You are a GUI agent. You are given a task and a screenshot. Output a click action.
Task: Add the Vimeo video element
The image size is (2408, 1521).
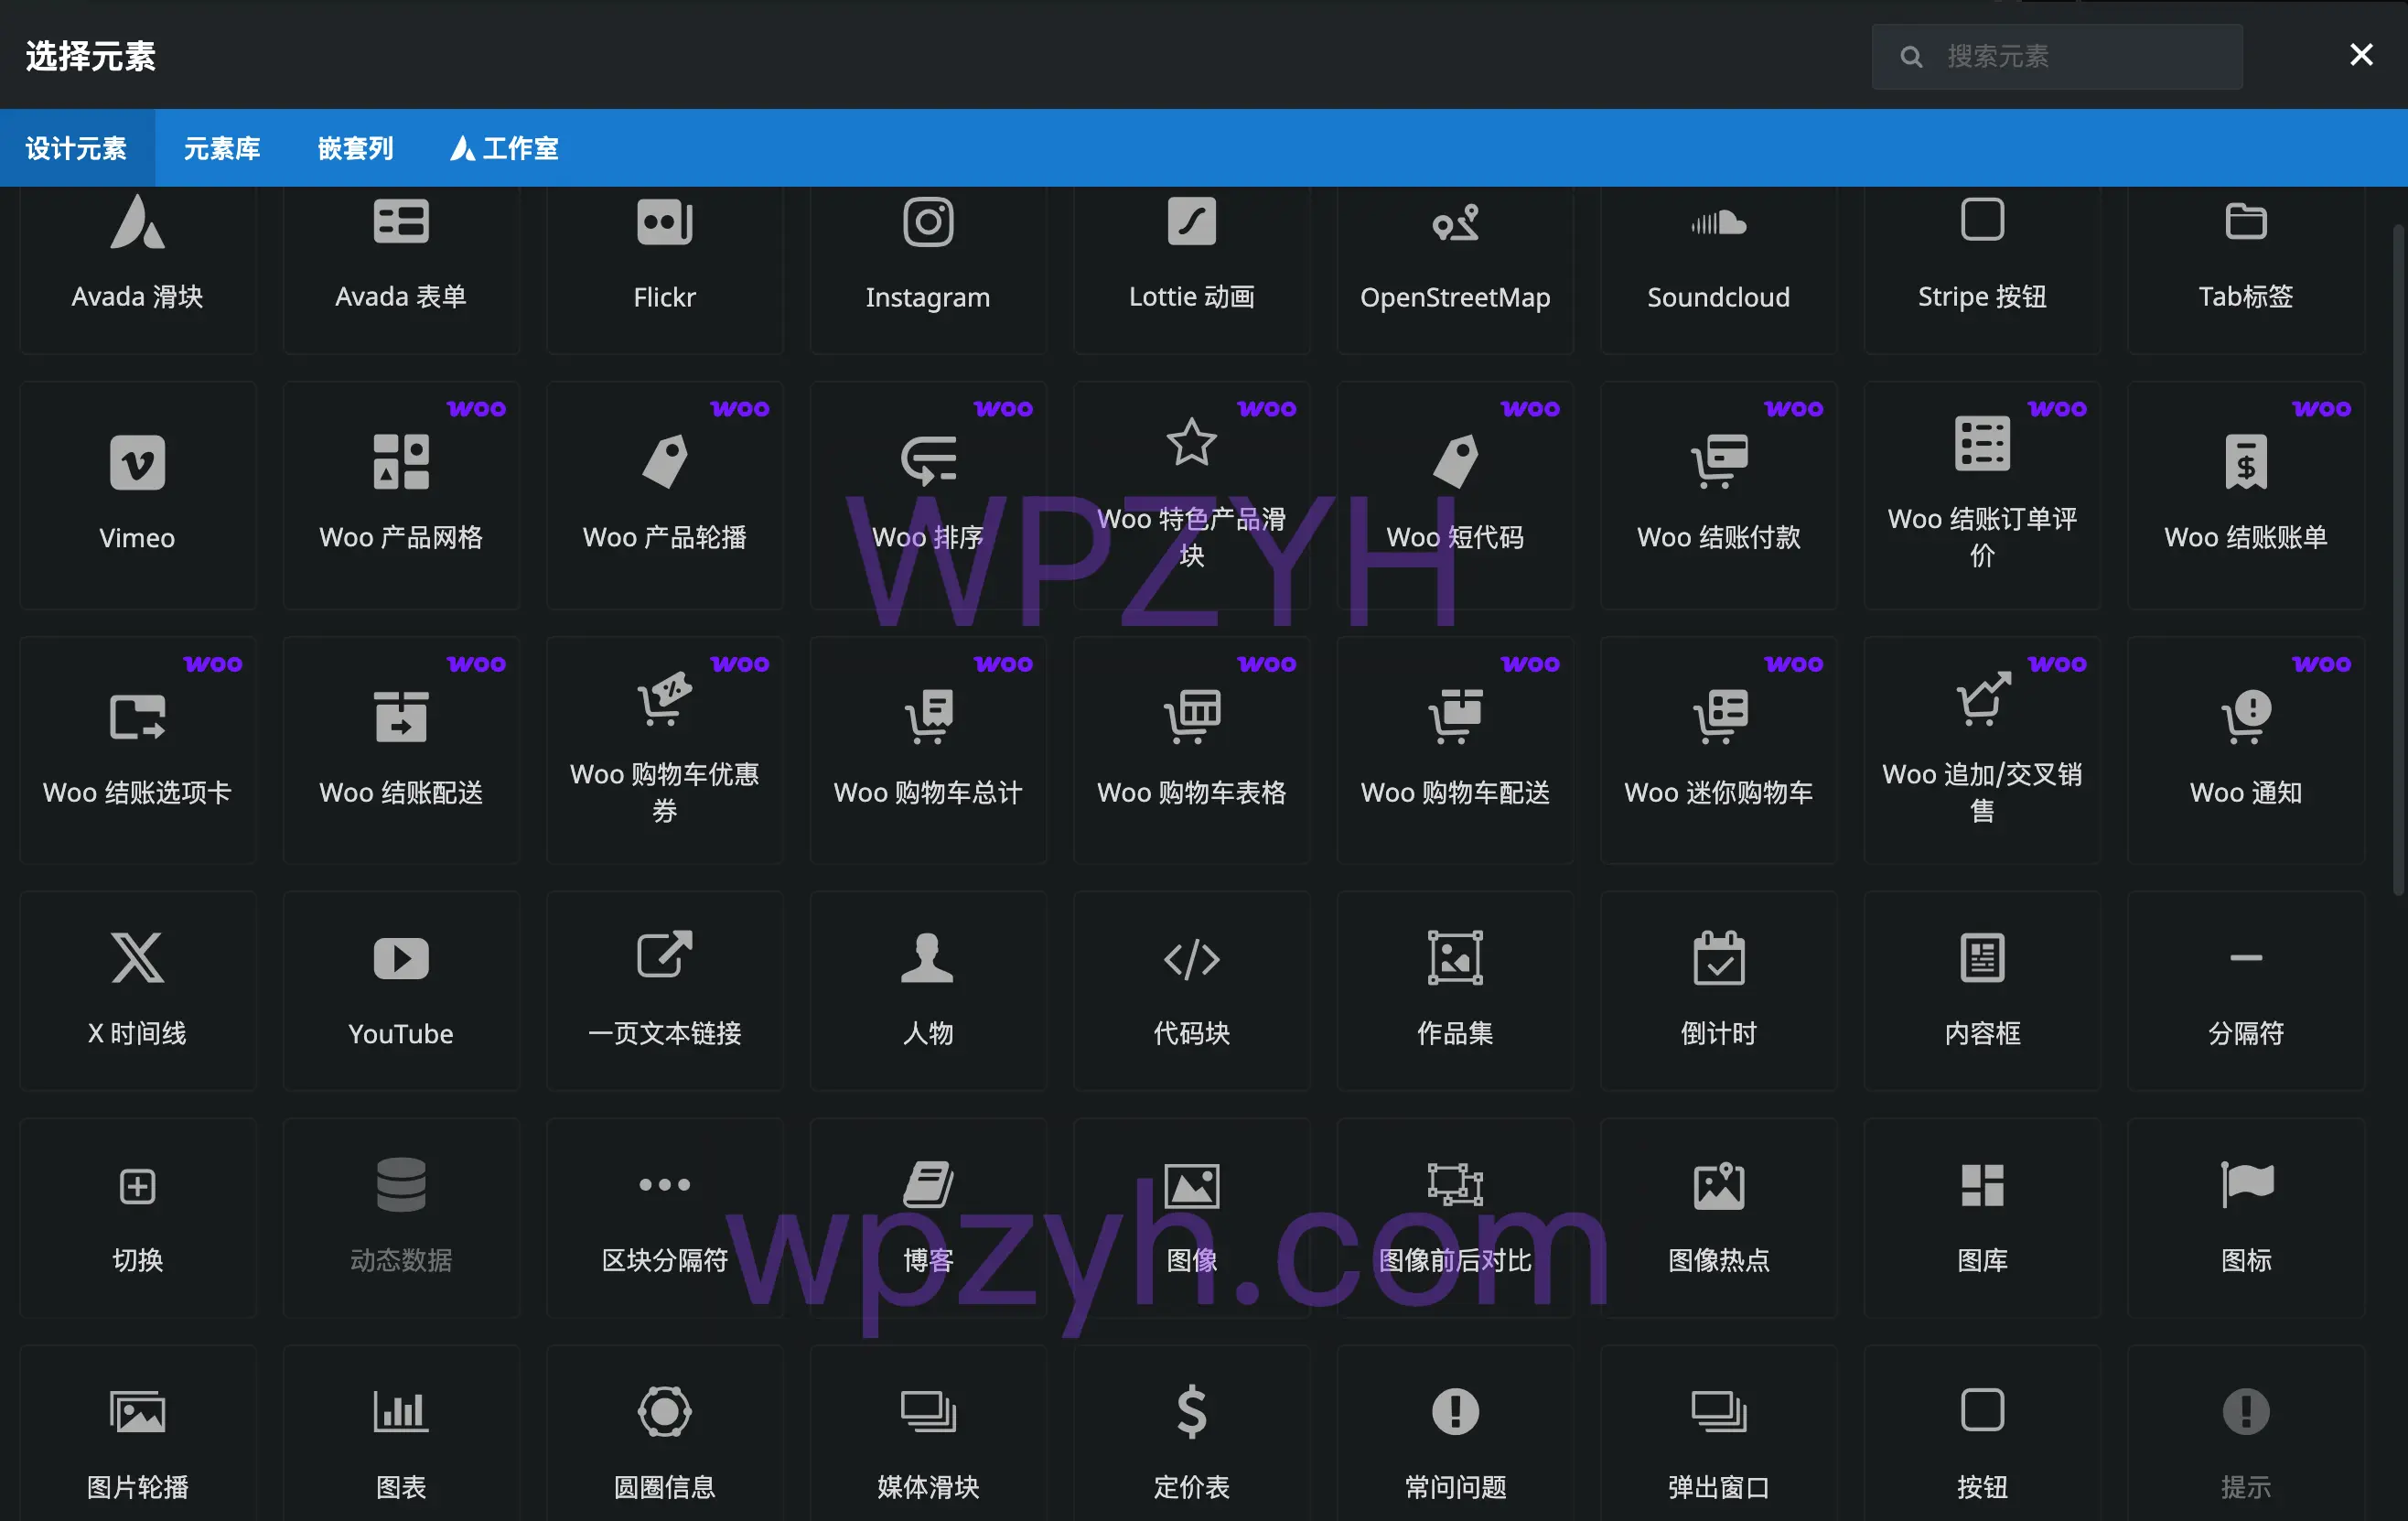click(x=137, y=495)
